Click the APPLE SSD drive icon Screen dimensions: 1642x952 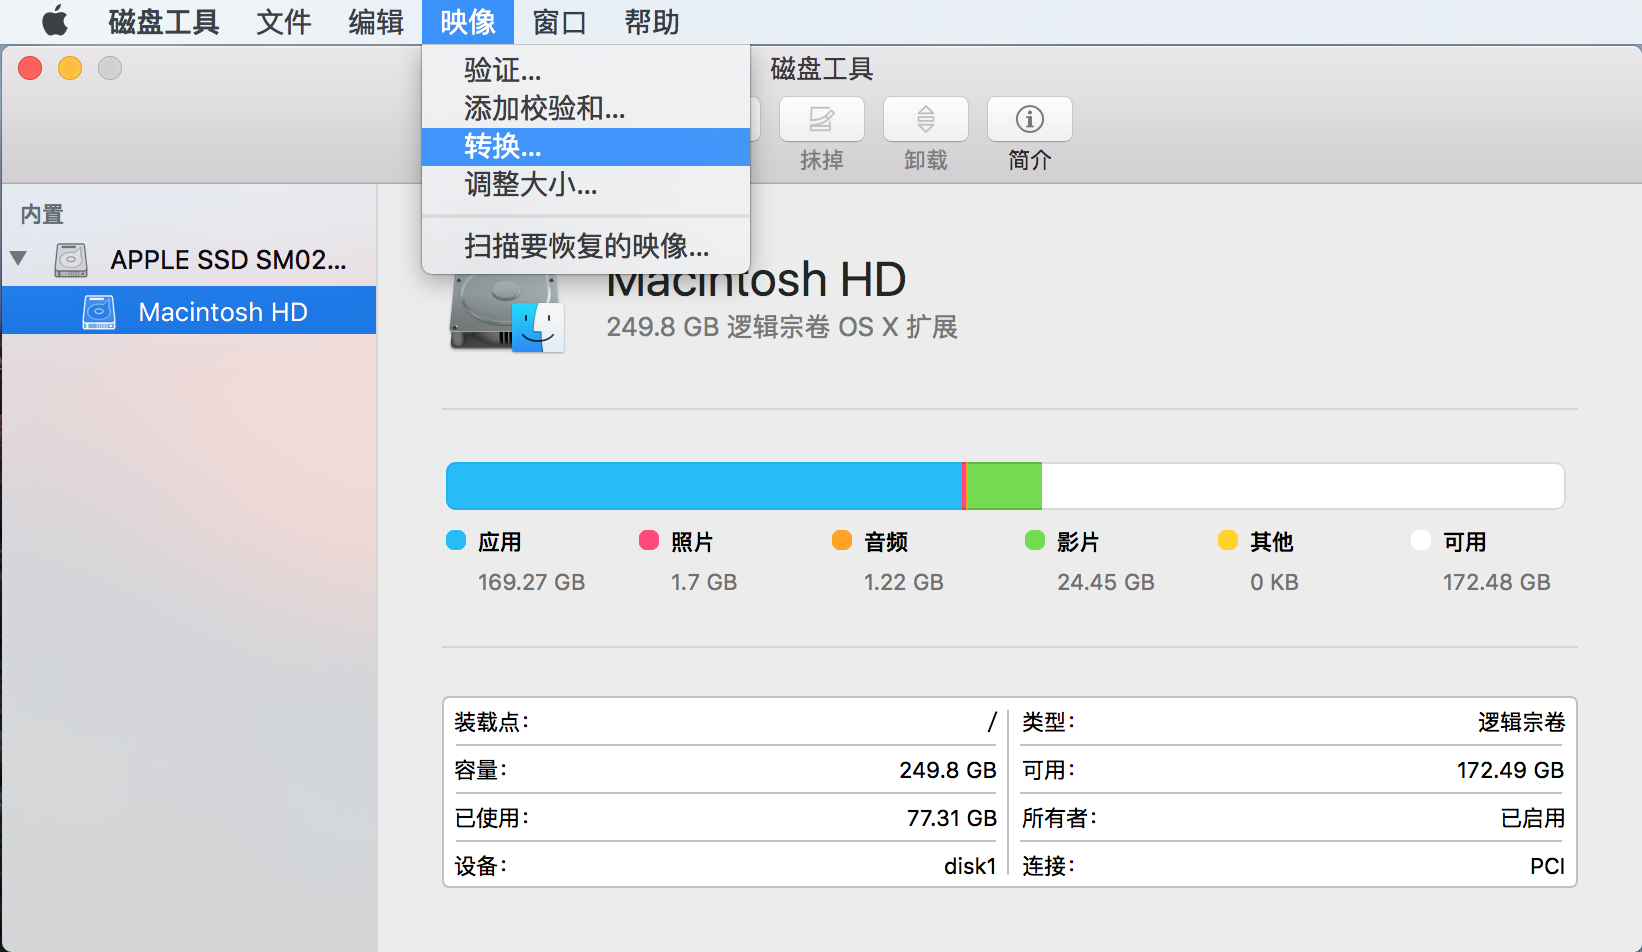[71, 260]
